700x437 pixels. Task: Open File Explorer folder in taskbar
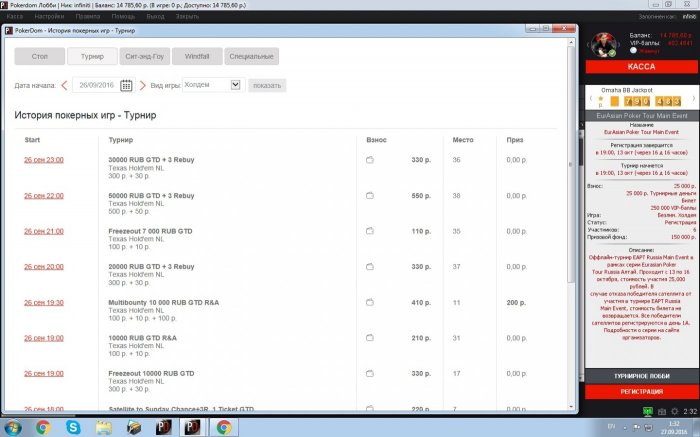pyautogui.click(x=104, y=428)
